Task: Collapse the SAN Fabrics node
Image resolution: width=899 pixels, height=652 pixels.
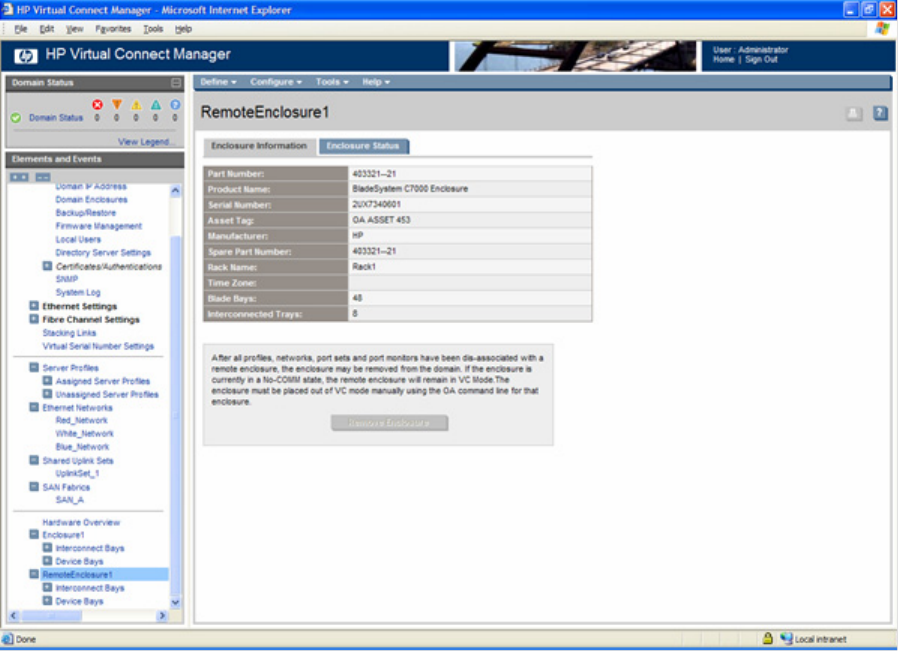Action: pos(34,486)
